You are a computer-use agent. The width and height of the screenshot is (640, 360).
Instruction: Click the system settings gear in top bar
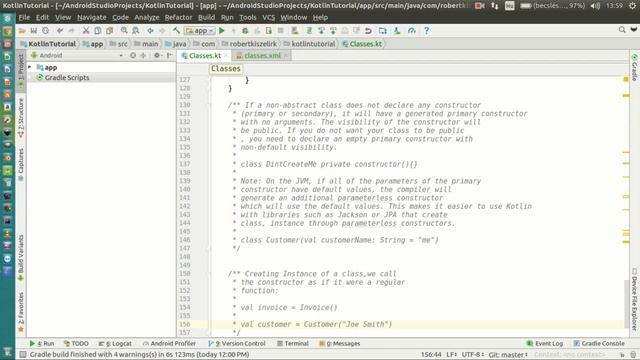tap(632, 6)
